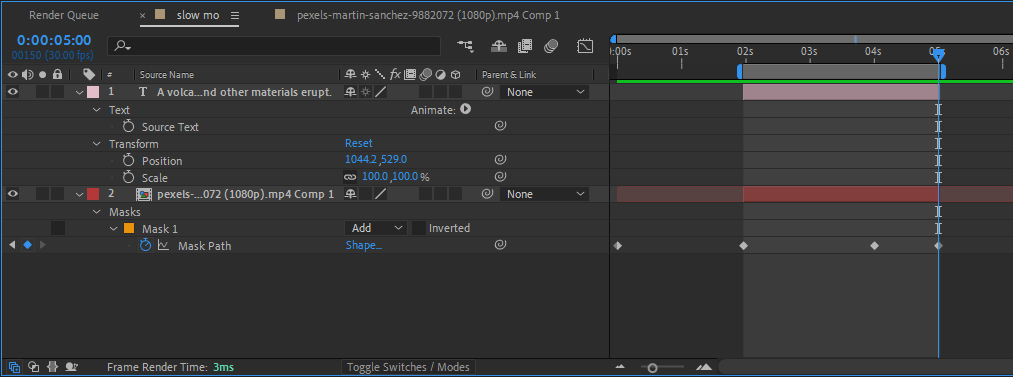The image size is (1013, 377).
Task: Enable Motion Blur icon in timeline header
Action: click(551, 46)
